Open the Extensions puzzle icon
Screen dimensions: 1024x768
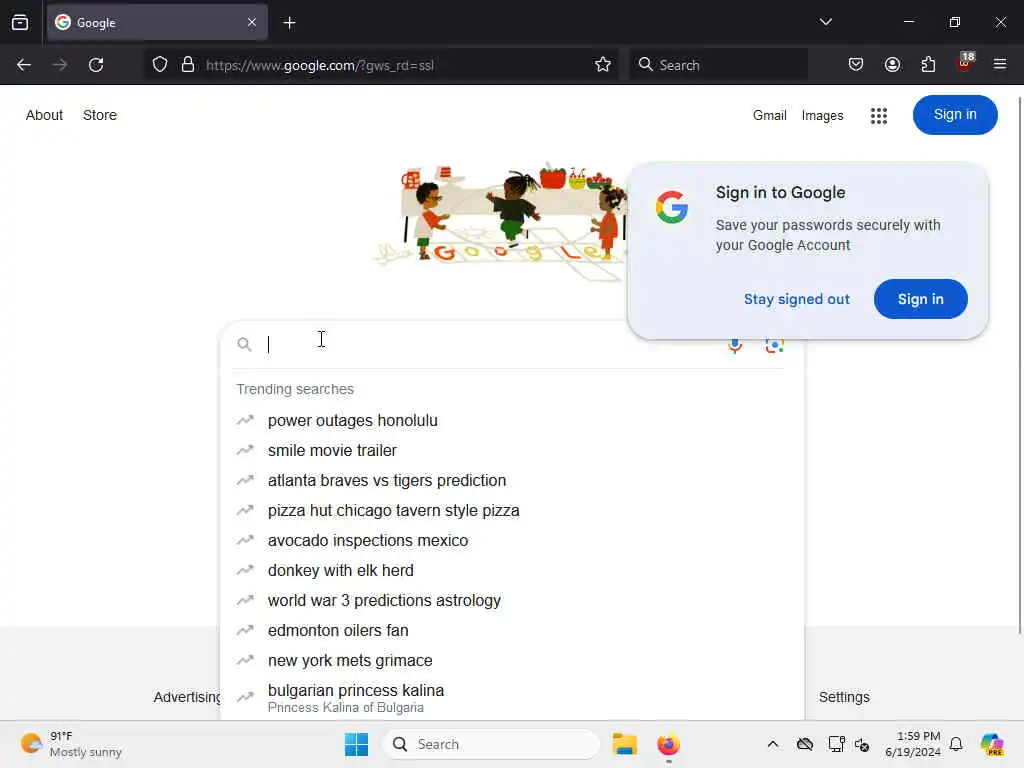[x=928, y=65]
